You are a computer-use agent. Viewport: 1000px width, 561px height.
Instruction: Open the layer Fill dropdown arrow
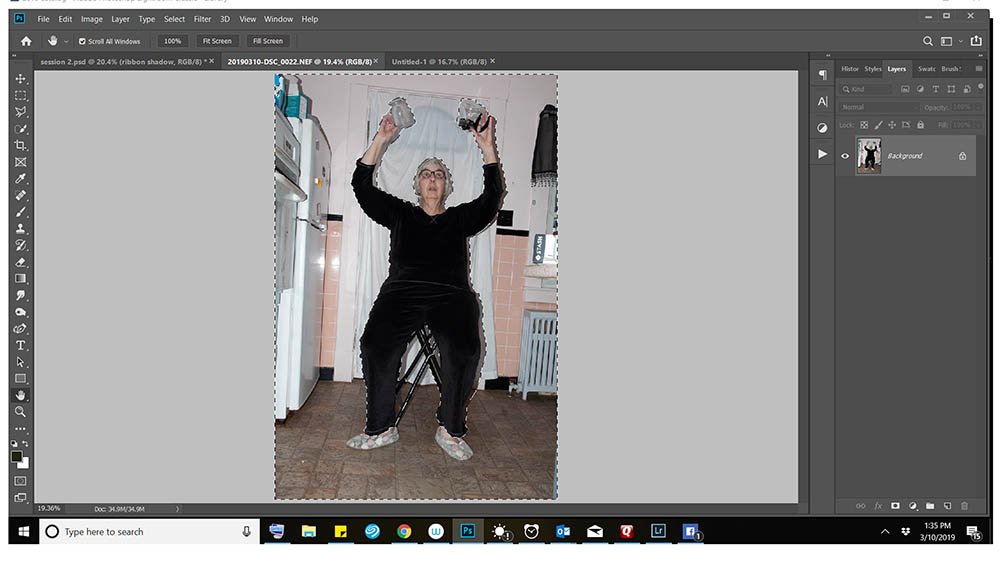click(980, 125)
